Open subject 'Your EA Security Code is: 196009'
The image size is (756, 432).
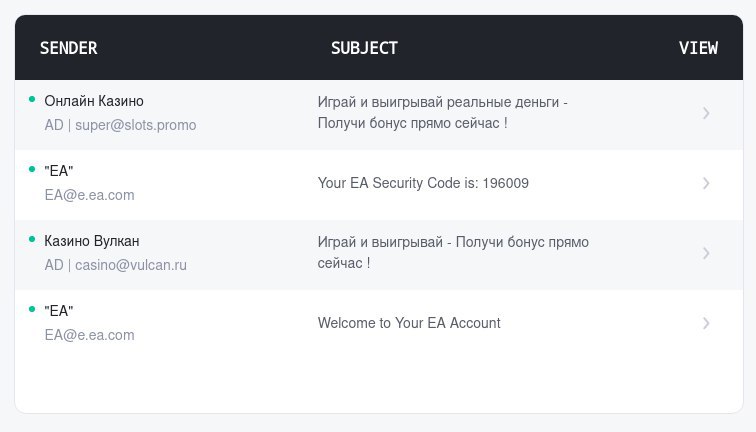[x=423, y=183]
